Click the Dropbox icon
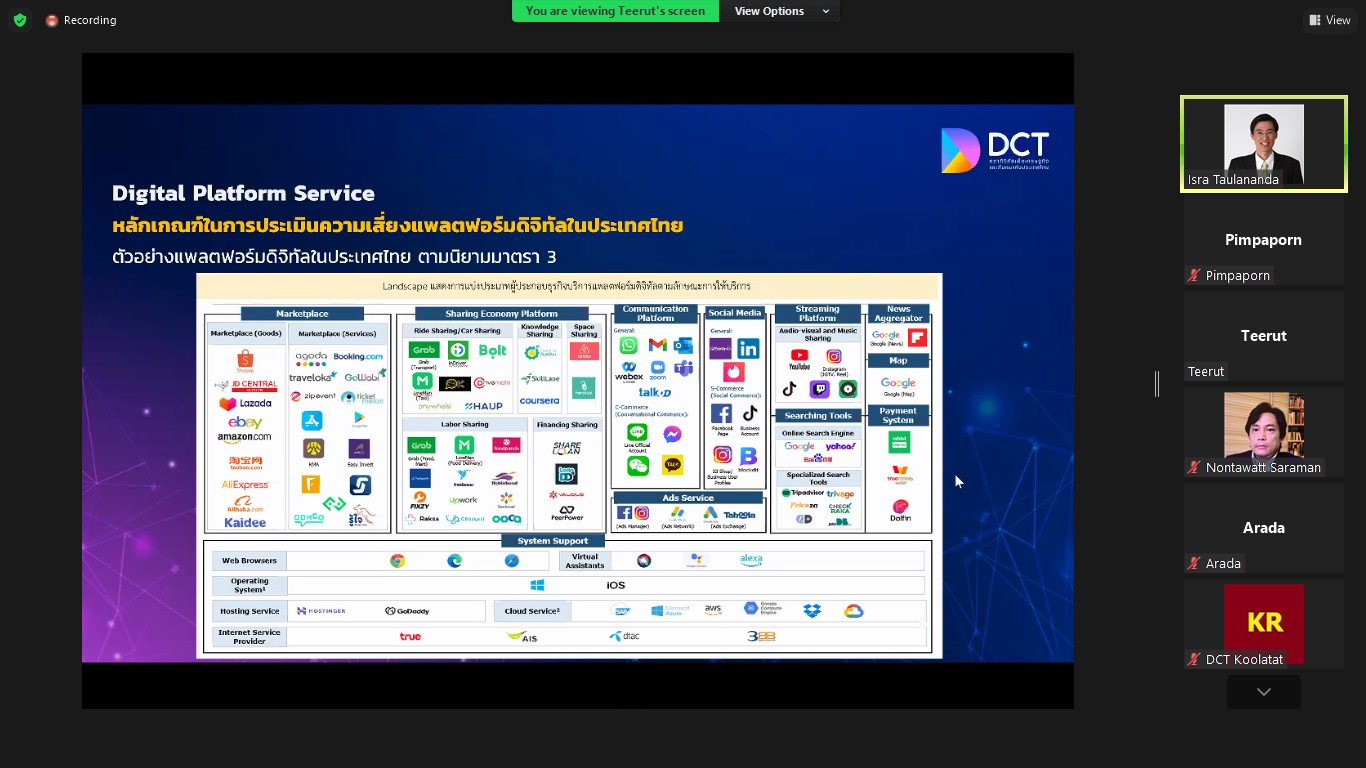This screenshot has width=1366, height=768. [812, 610]
